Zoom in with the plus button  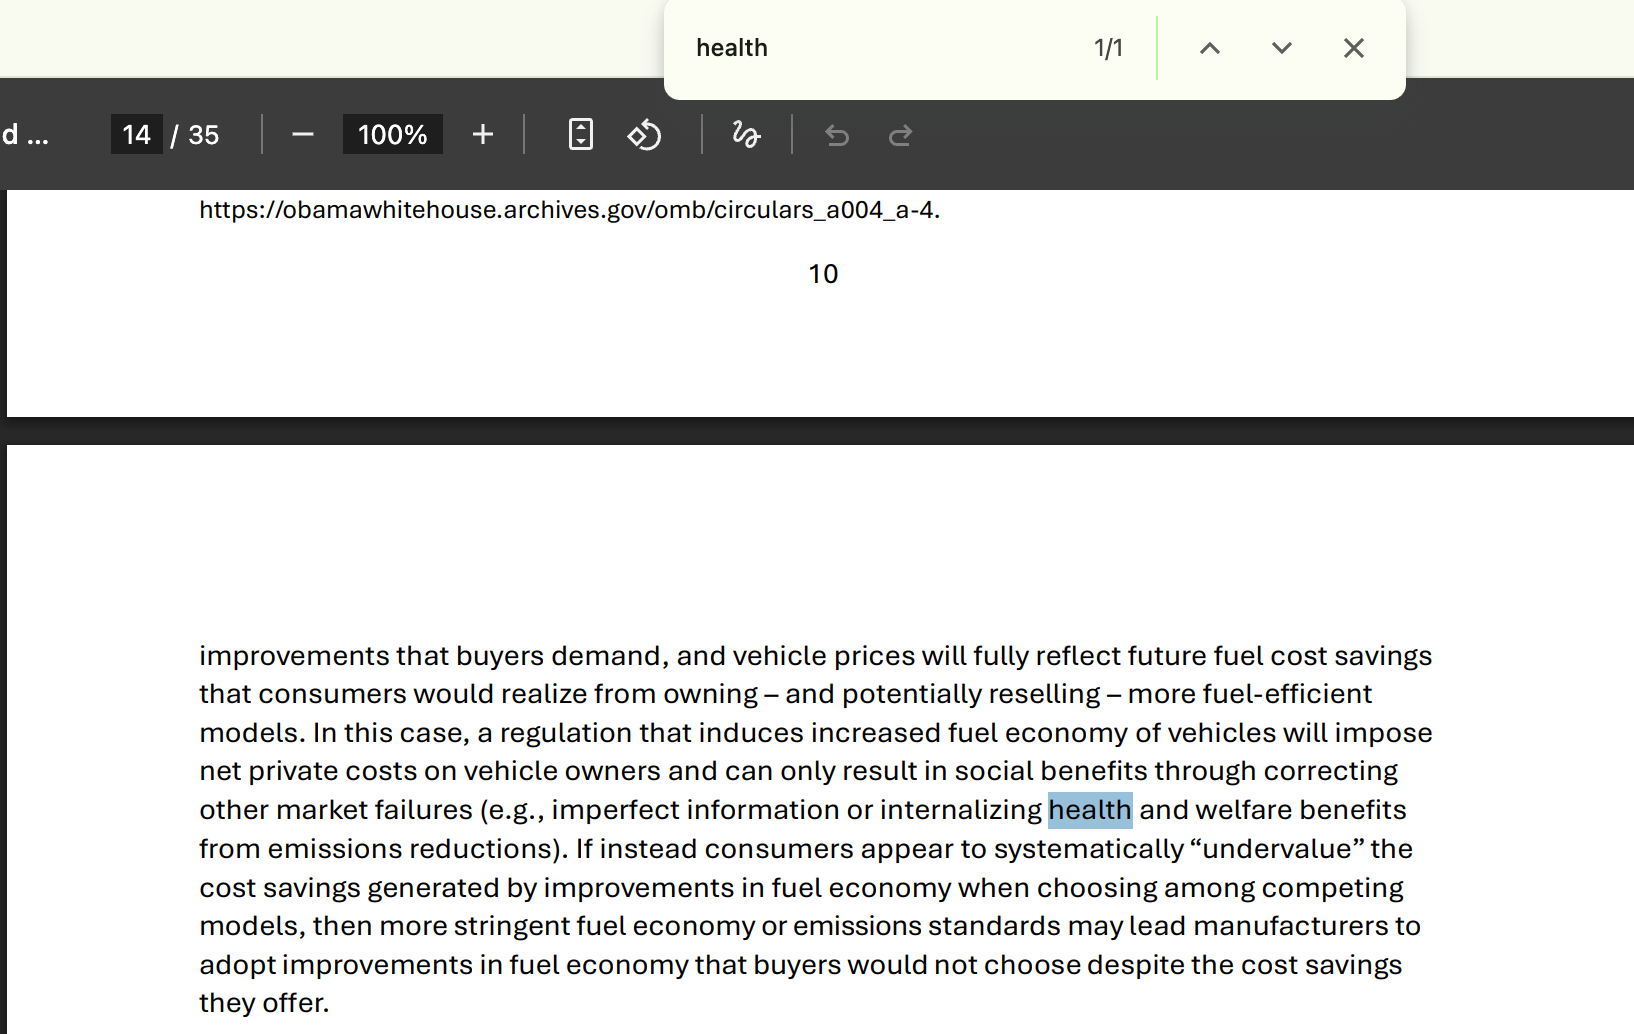pos(483,135)
